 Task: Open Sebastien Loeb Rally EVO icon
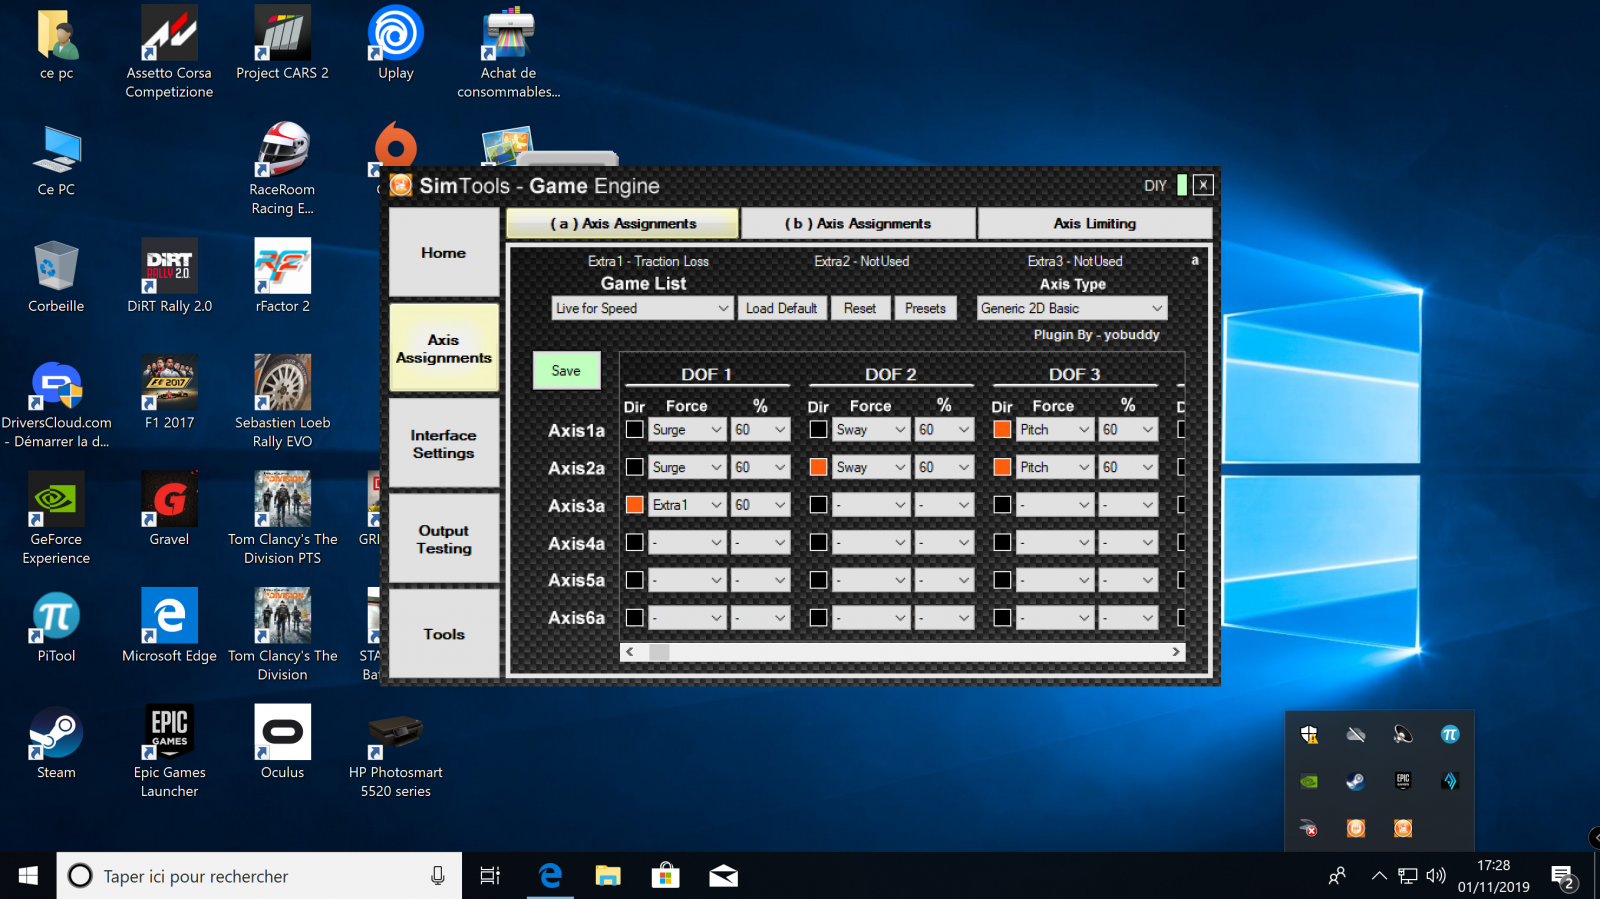click(282, 402)
